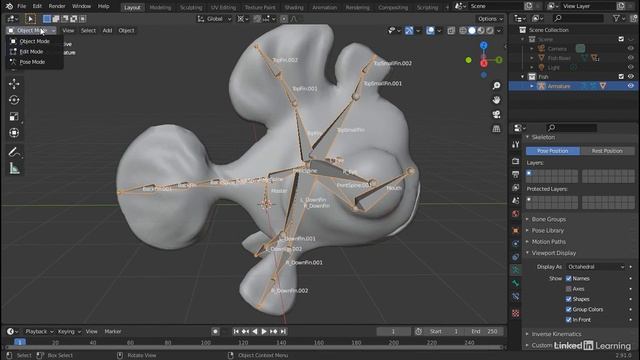Collapse the Viewport Display panel
The height and width of the screenshot is (360, 640).
(553, 253)
